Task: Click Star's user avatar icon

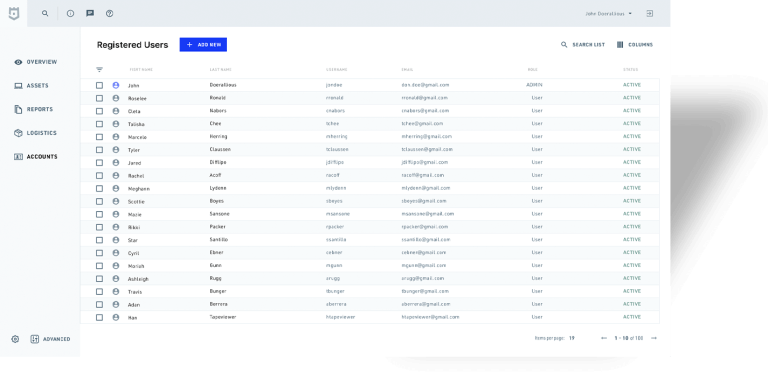Action: point(116,240)
